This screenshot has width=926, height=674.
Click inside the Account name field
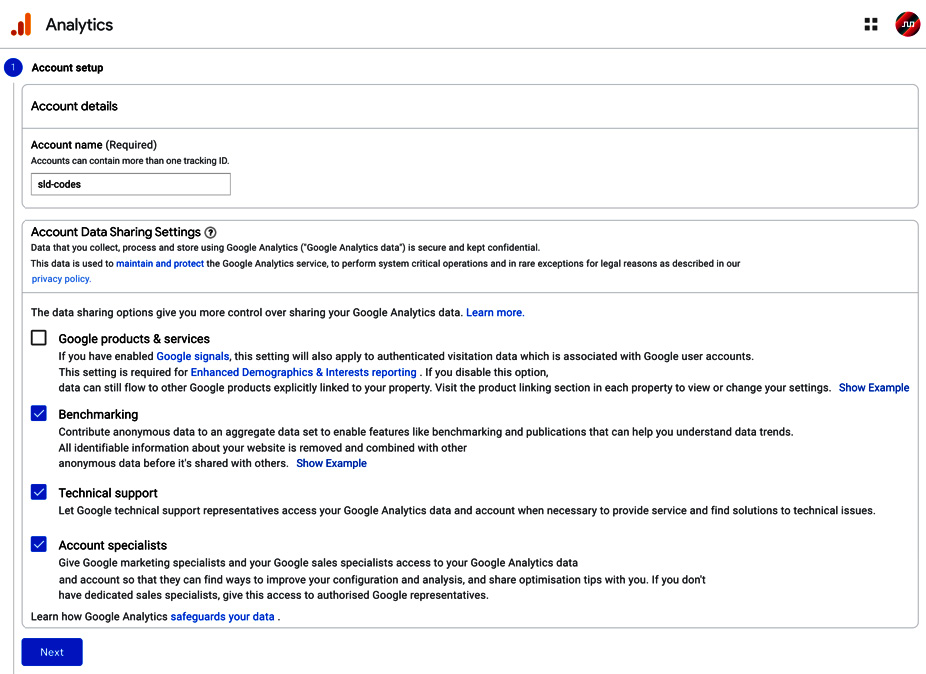coord(130,184)
